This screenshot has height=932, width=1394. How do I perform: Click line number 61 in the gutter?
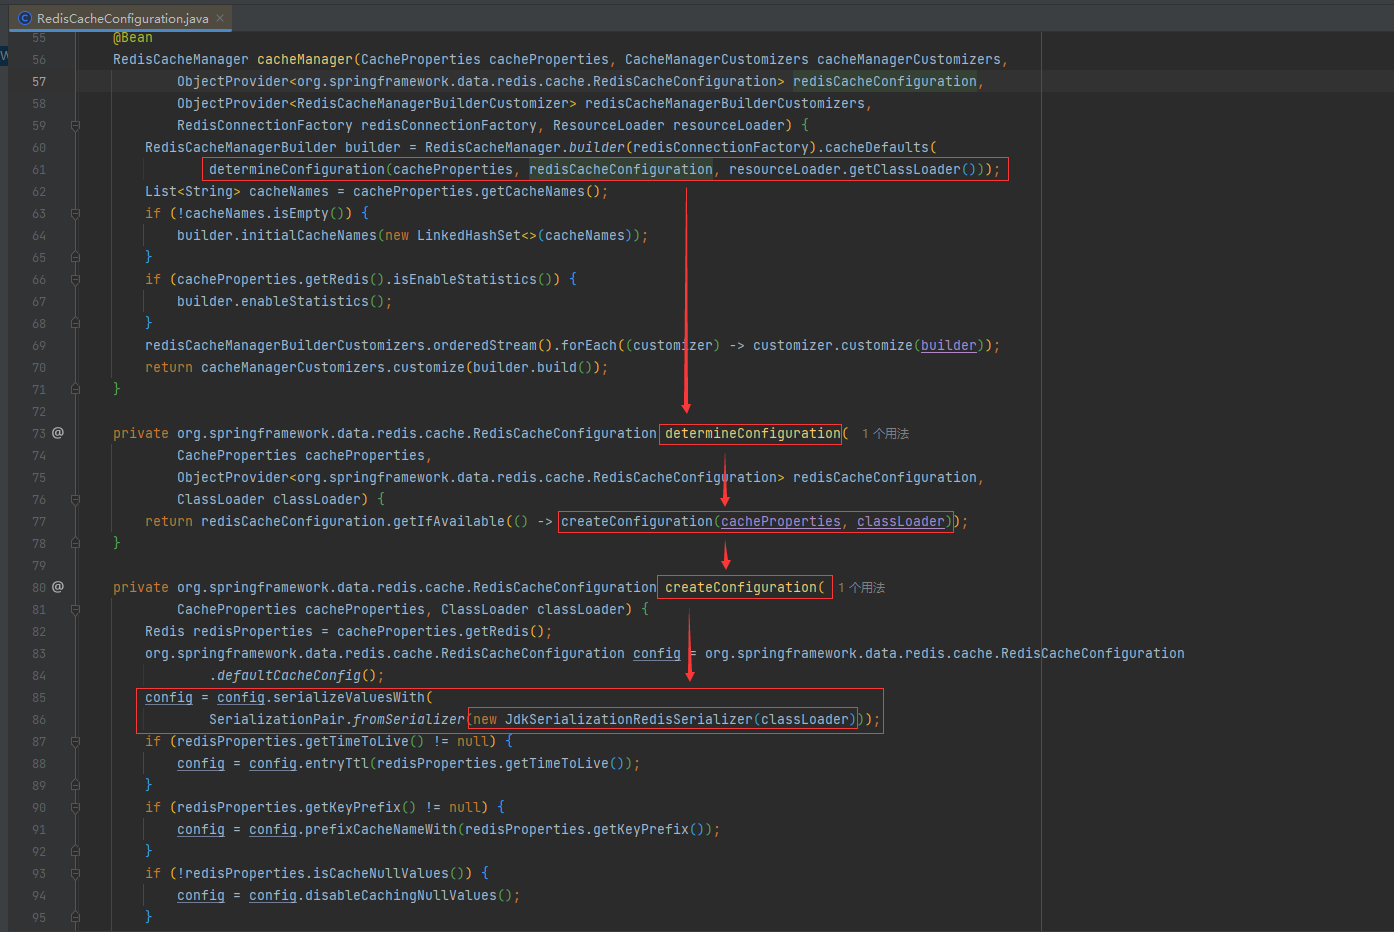39,170
